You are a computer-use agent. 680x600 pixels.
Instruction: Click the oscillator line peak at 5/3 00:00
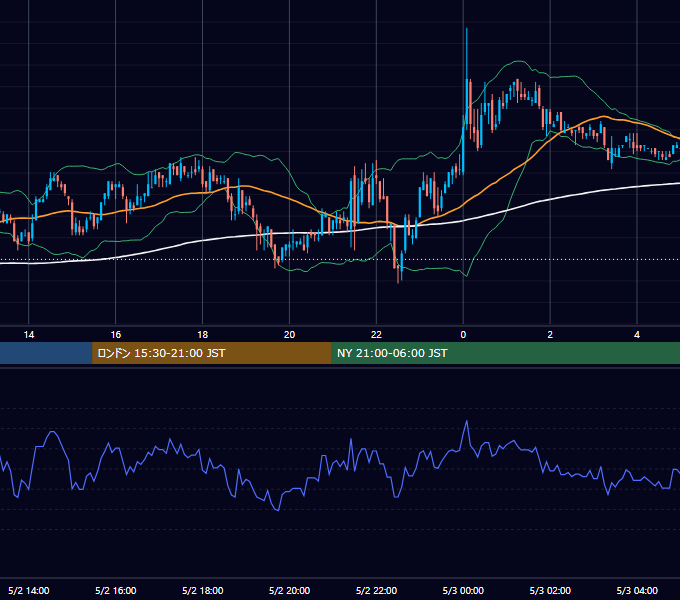pos(467,421)
